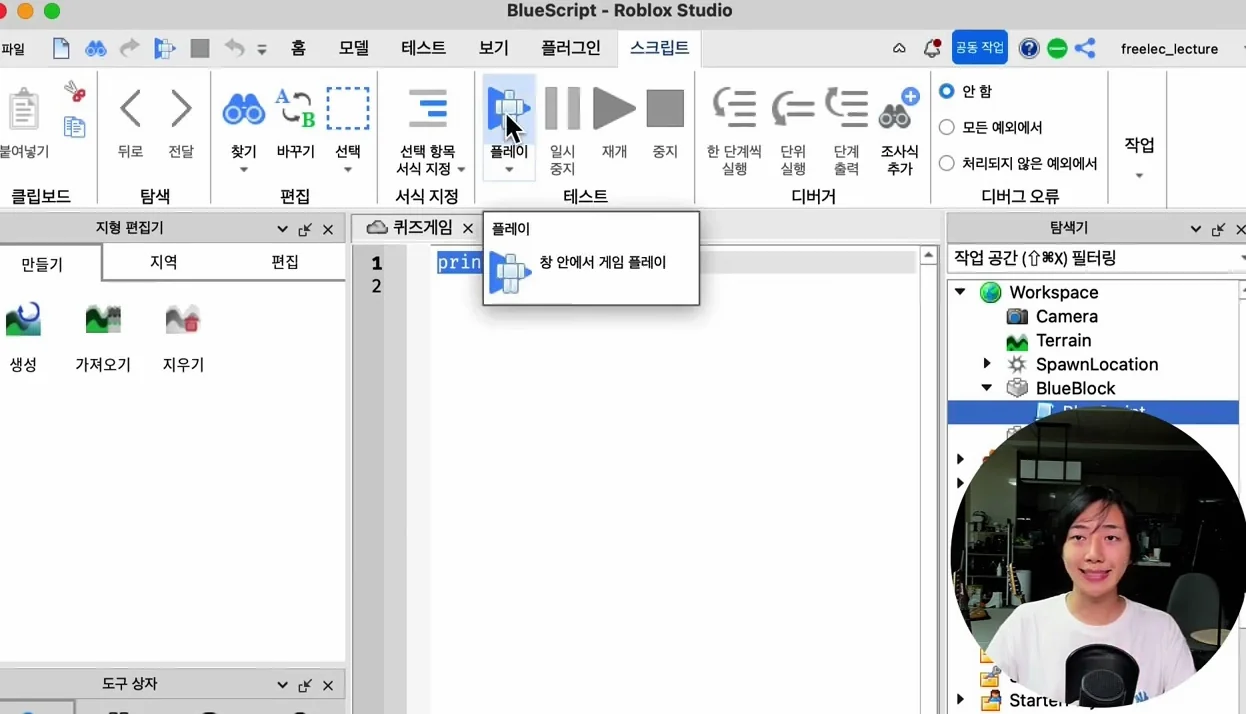Switch to the Plugins (플러그인) ribbon tab

(x=571, y=47)
